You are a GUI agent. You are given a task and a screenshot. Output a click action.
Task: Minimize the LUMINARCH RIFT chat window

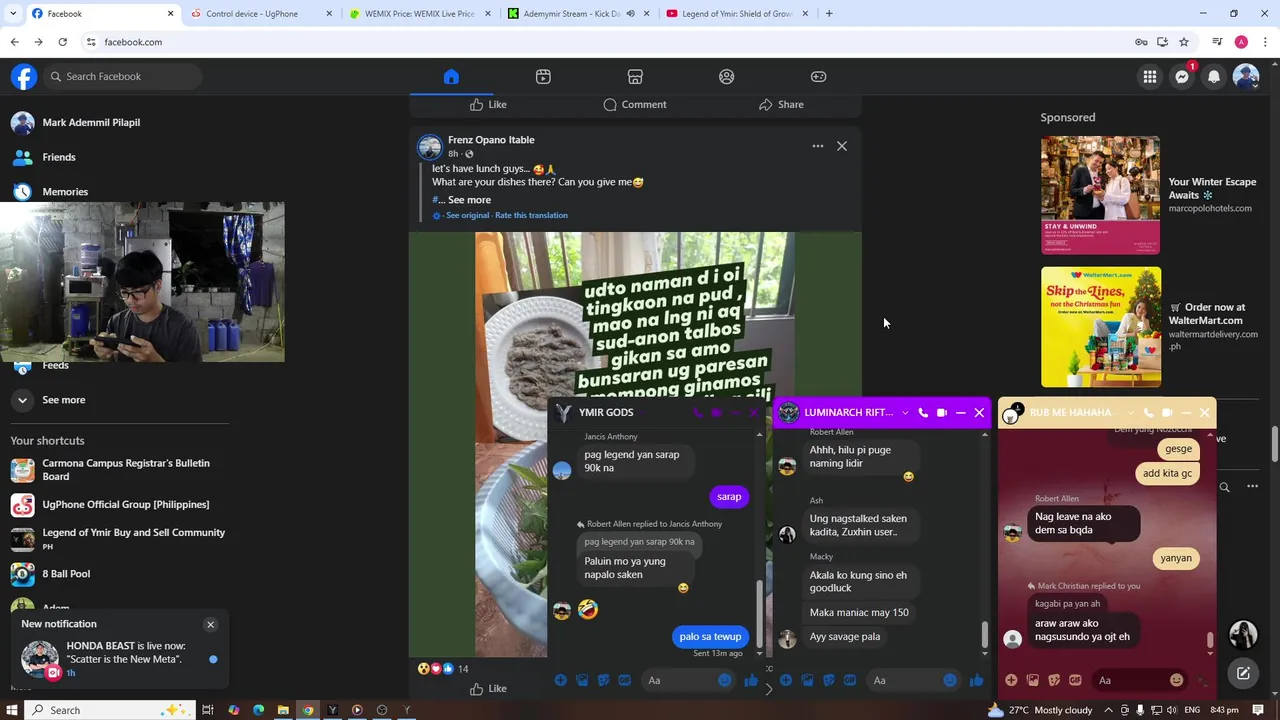click(x=961, y=413)
